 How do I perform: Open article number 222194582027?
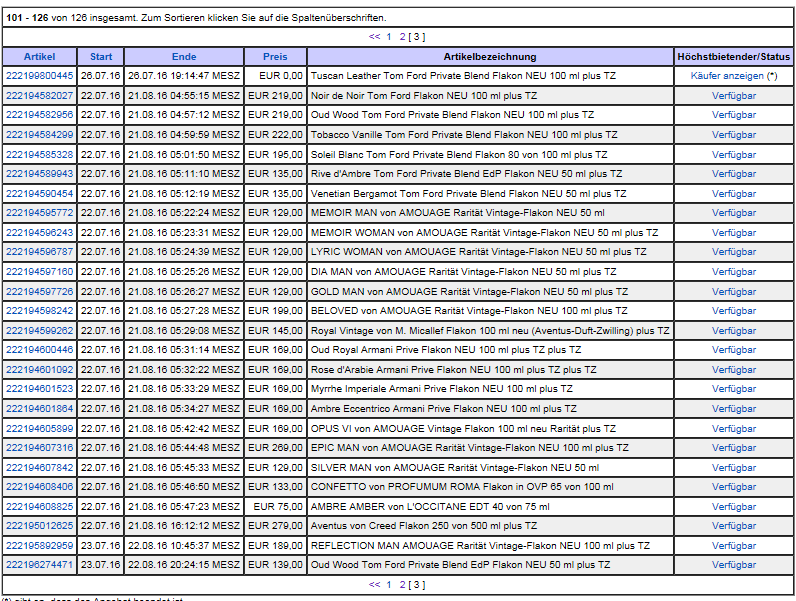tap(40, 95)
